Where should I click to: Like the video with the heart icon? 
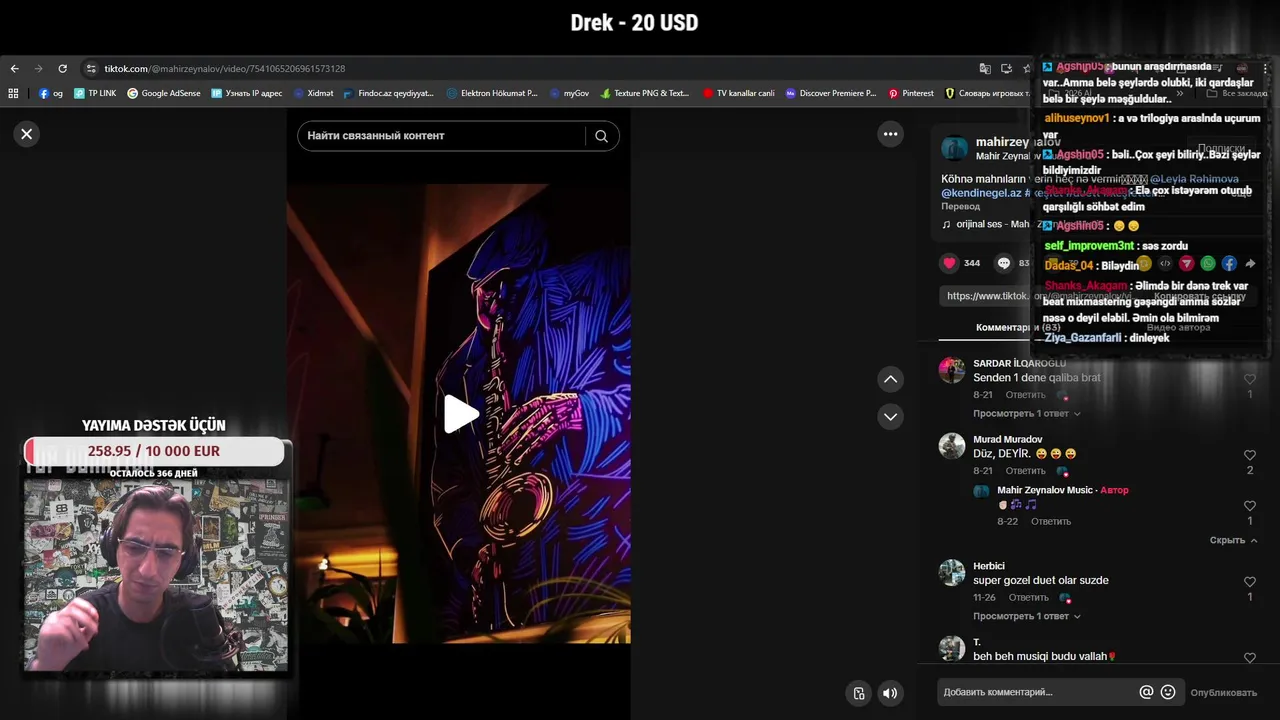(x=949, y=263)
